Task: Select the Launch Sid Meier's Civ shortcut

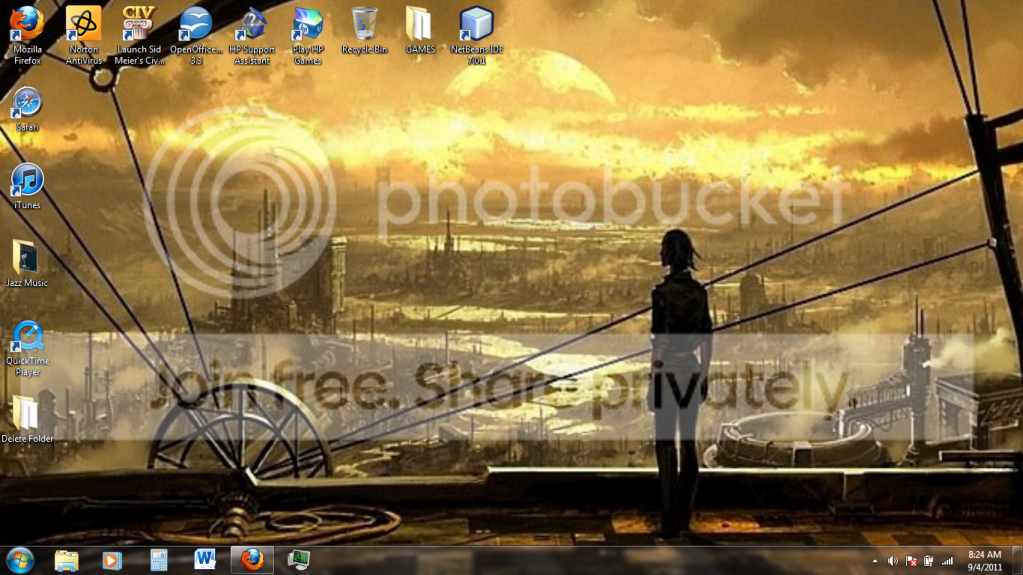Action: [x=139, y=35]
